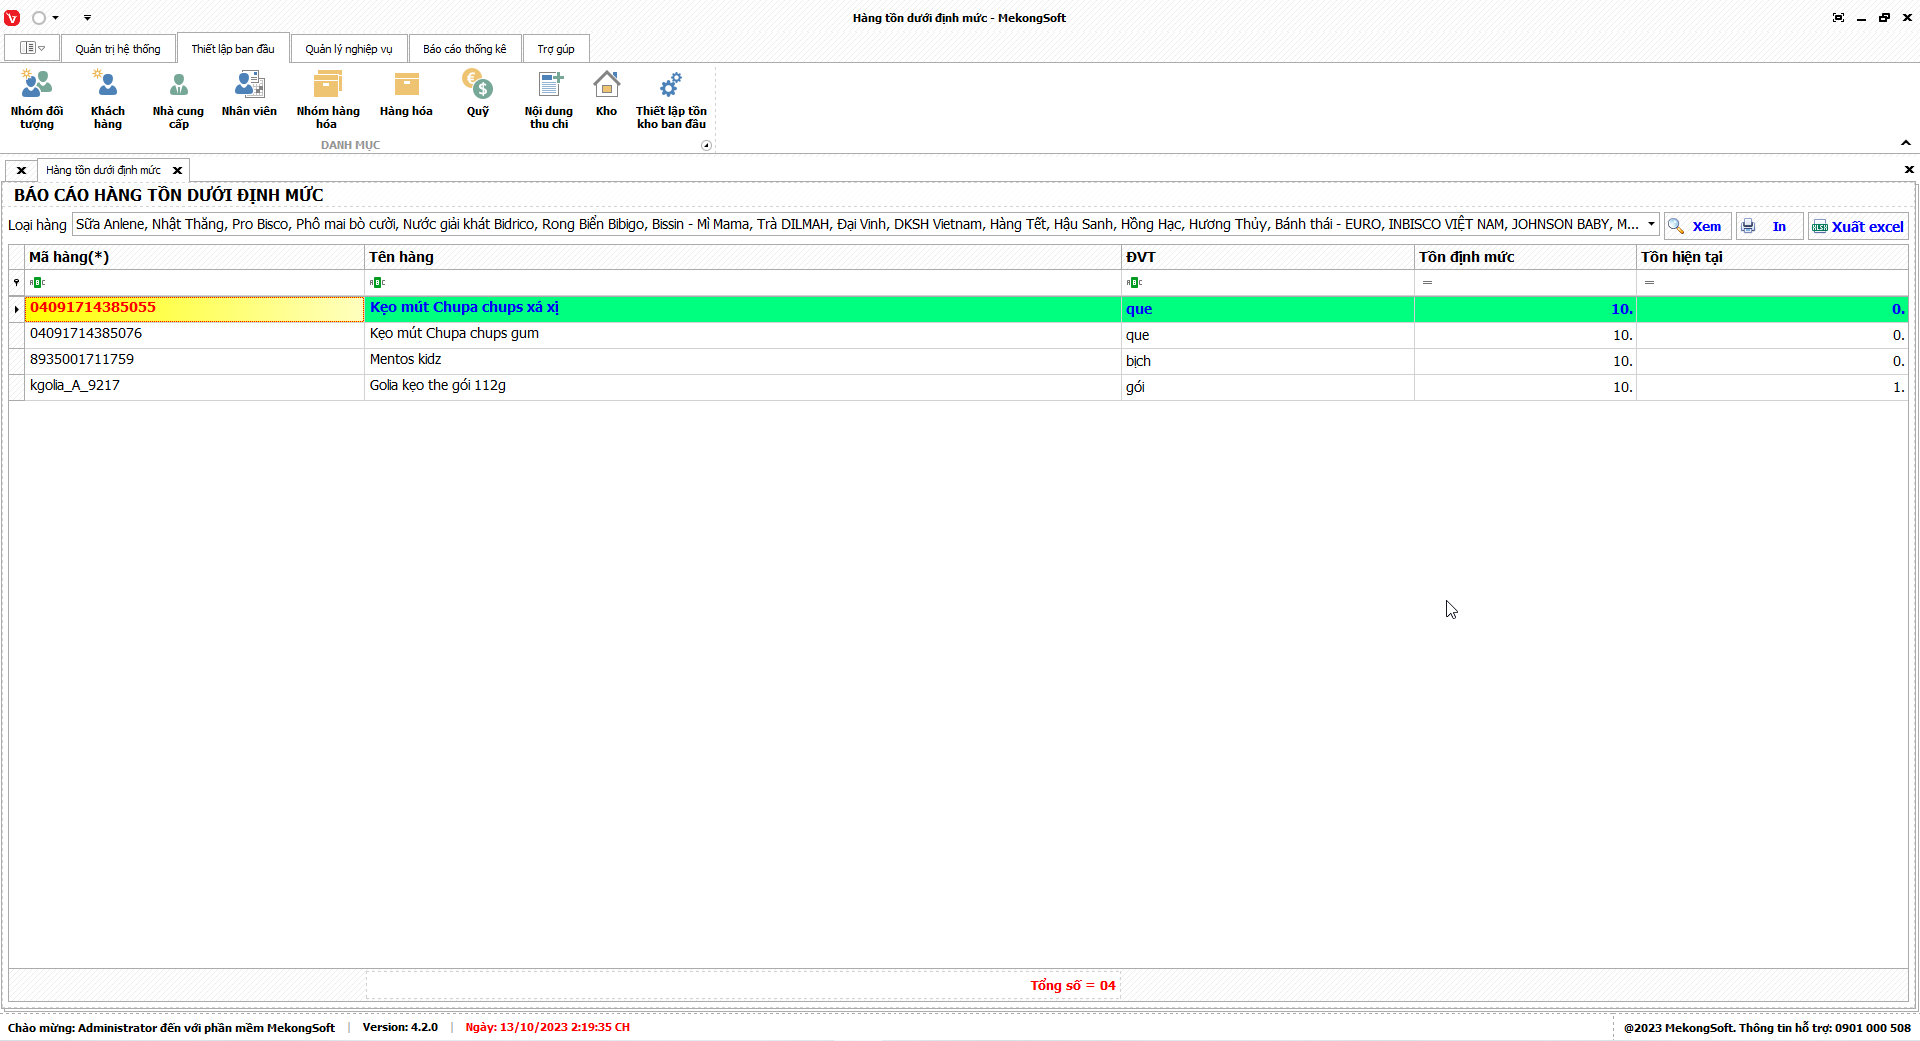This screenshot has width=1920, height=1041.
Task: Switch to Thiết lập ban đầu tab
Action: click(233, 49)
